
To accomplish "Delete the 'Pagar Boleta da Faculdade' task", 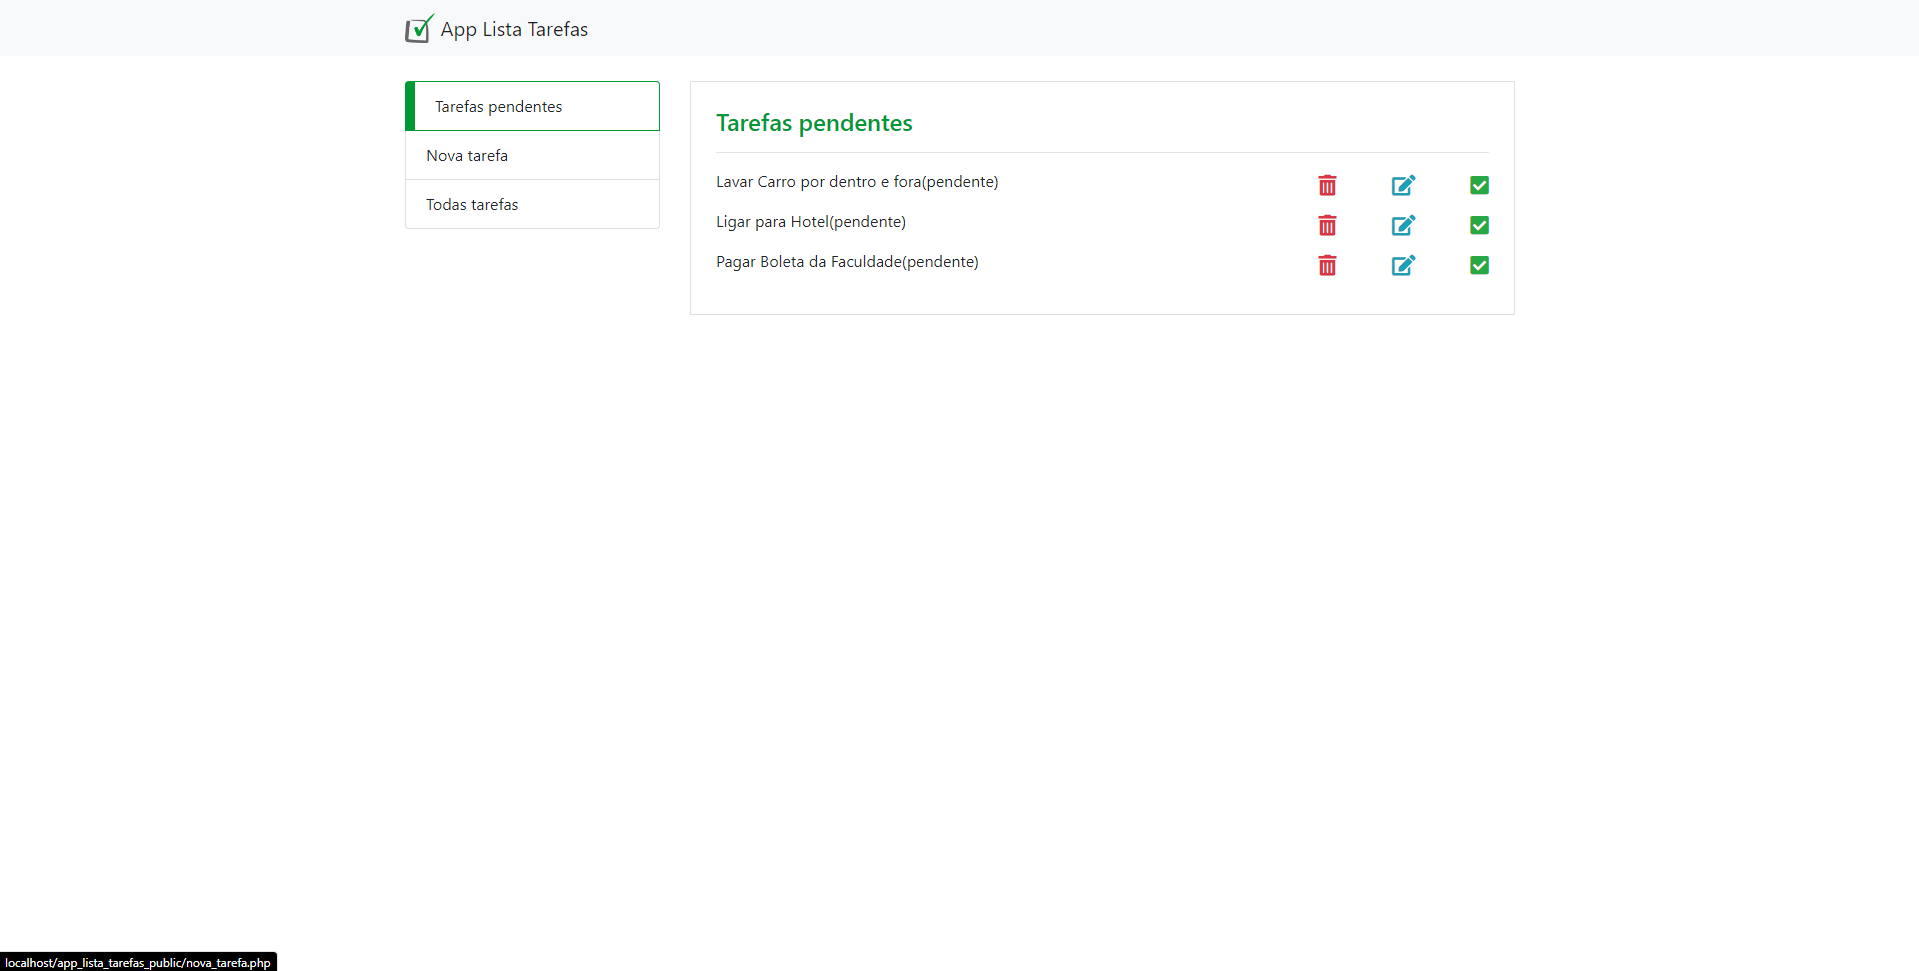I will [x=1327, y=265].
